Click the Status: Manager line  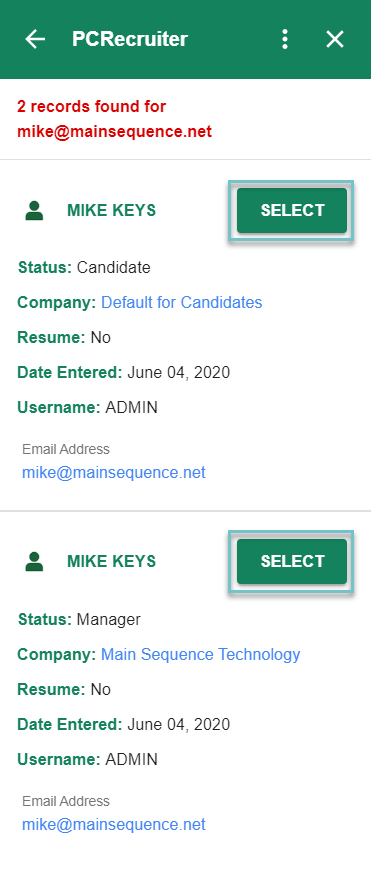[79, 619]
